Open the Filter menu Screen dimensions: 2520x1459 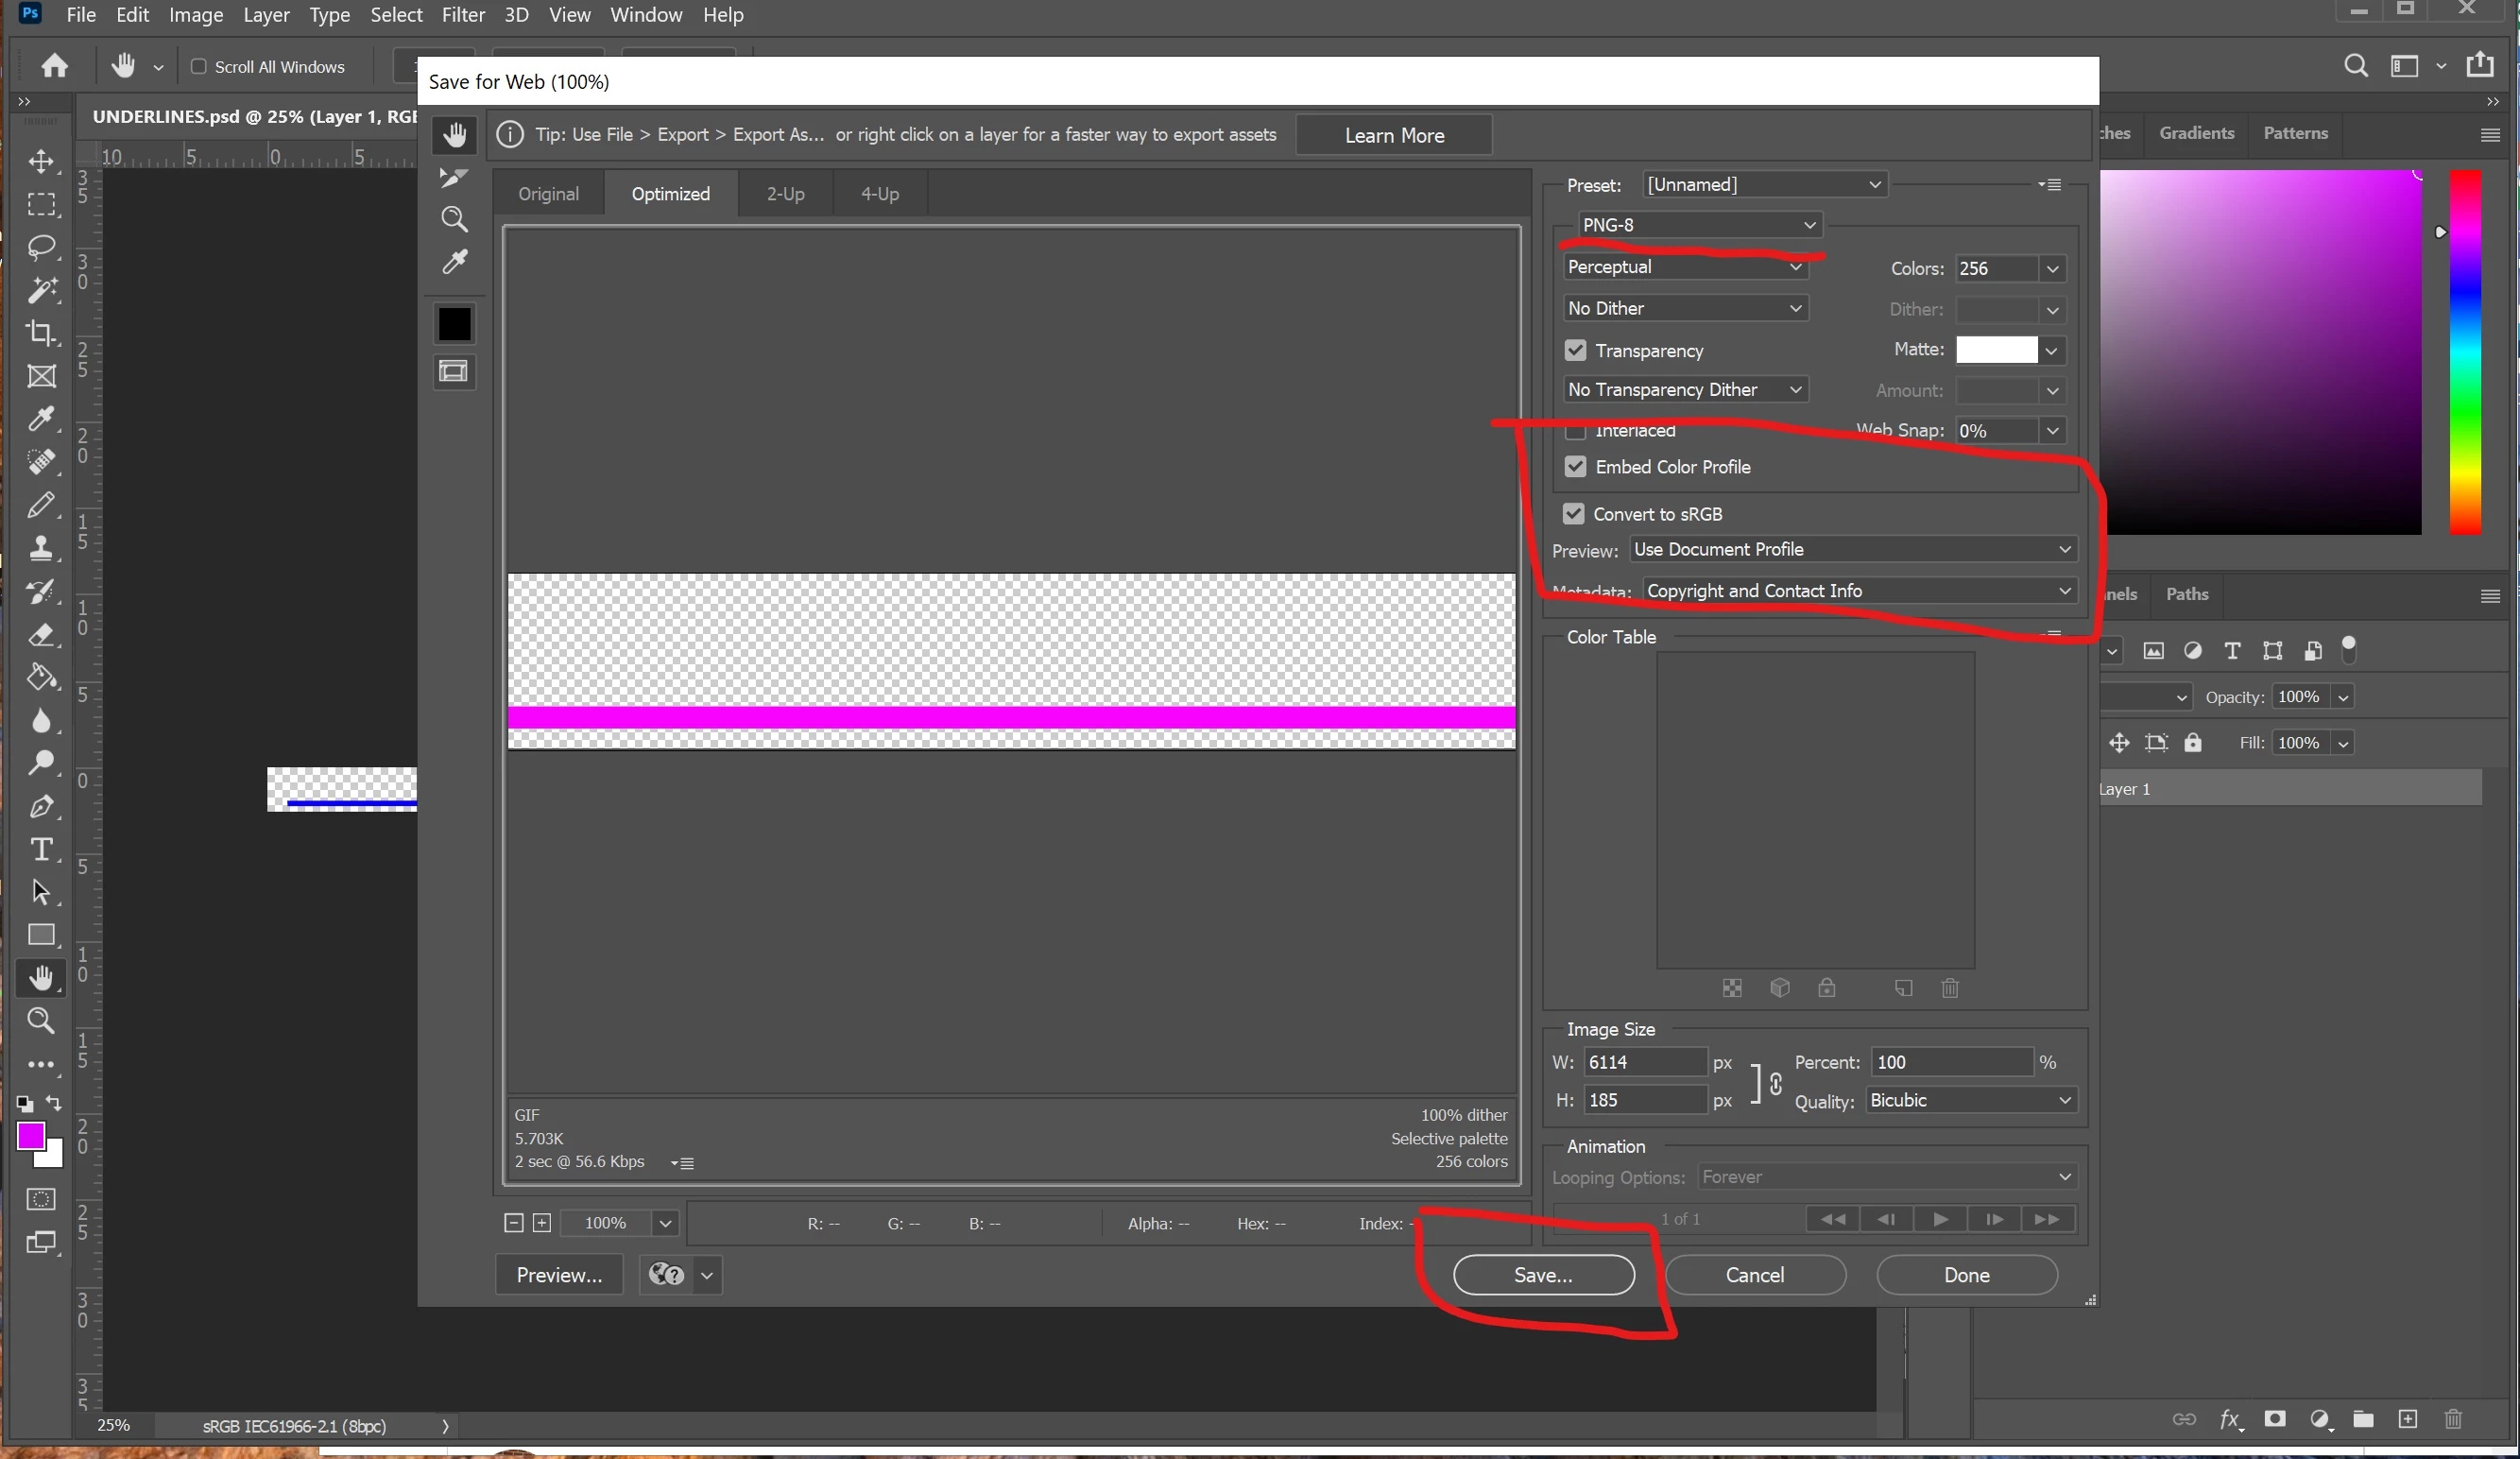tap(463, 15)
